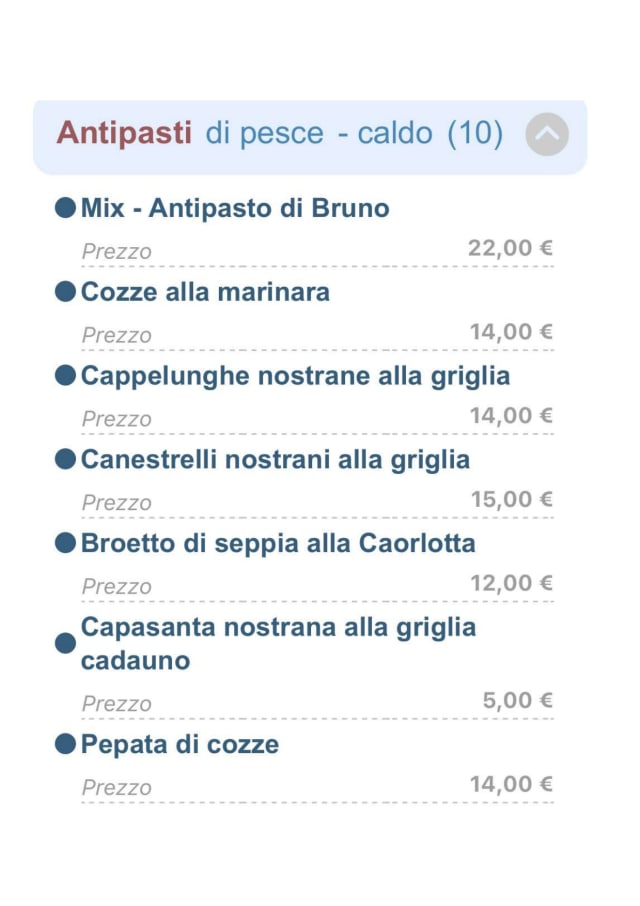Click bullet beside Pepata di cozze
Viewport: 640px width, 906px height.
pos(66,745)
